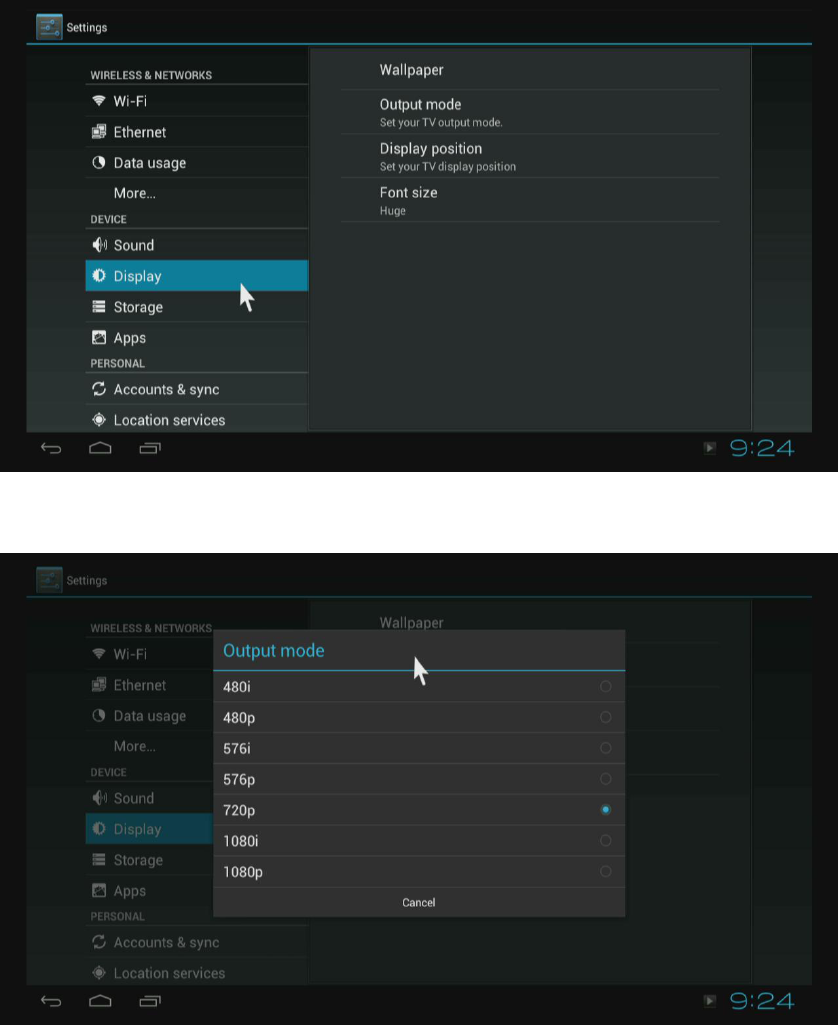Viewport: 838px width, 1025px height.
Task: Select the 1080i output mode radio button
Action: pos(606,841)
